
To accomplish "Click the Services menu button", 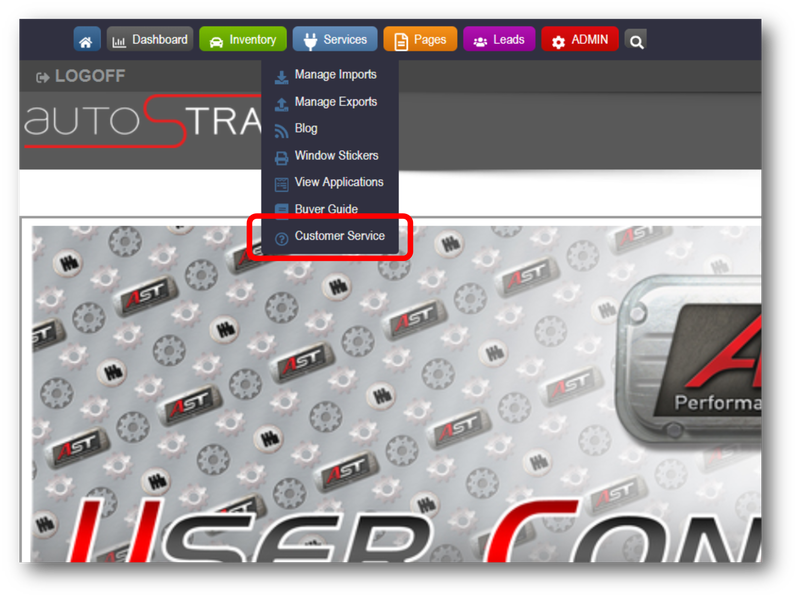I will [x=335, y=40].
